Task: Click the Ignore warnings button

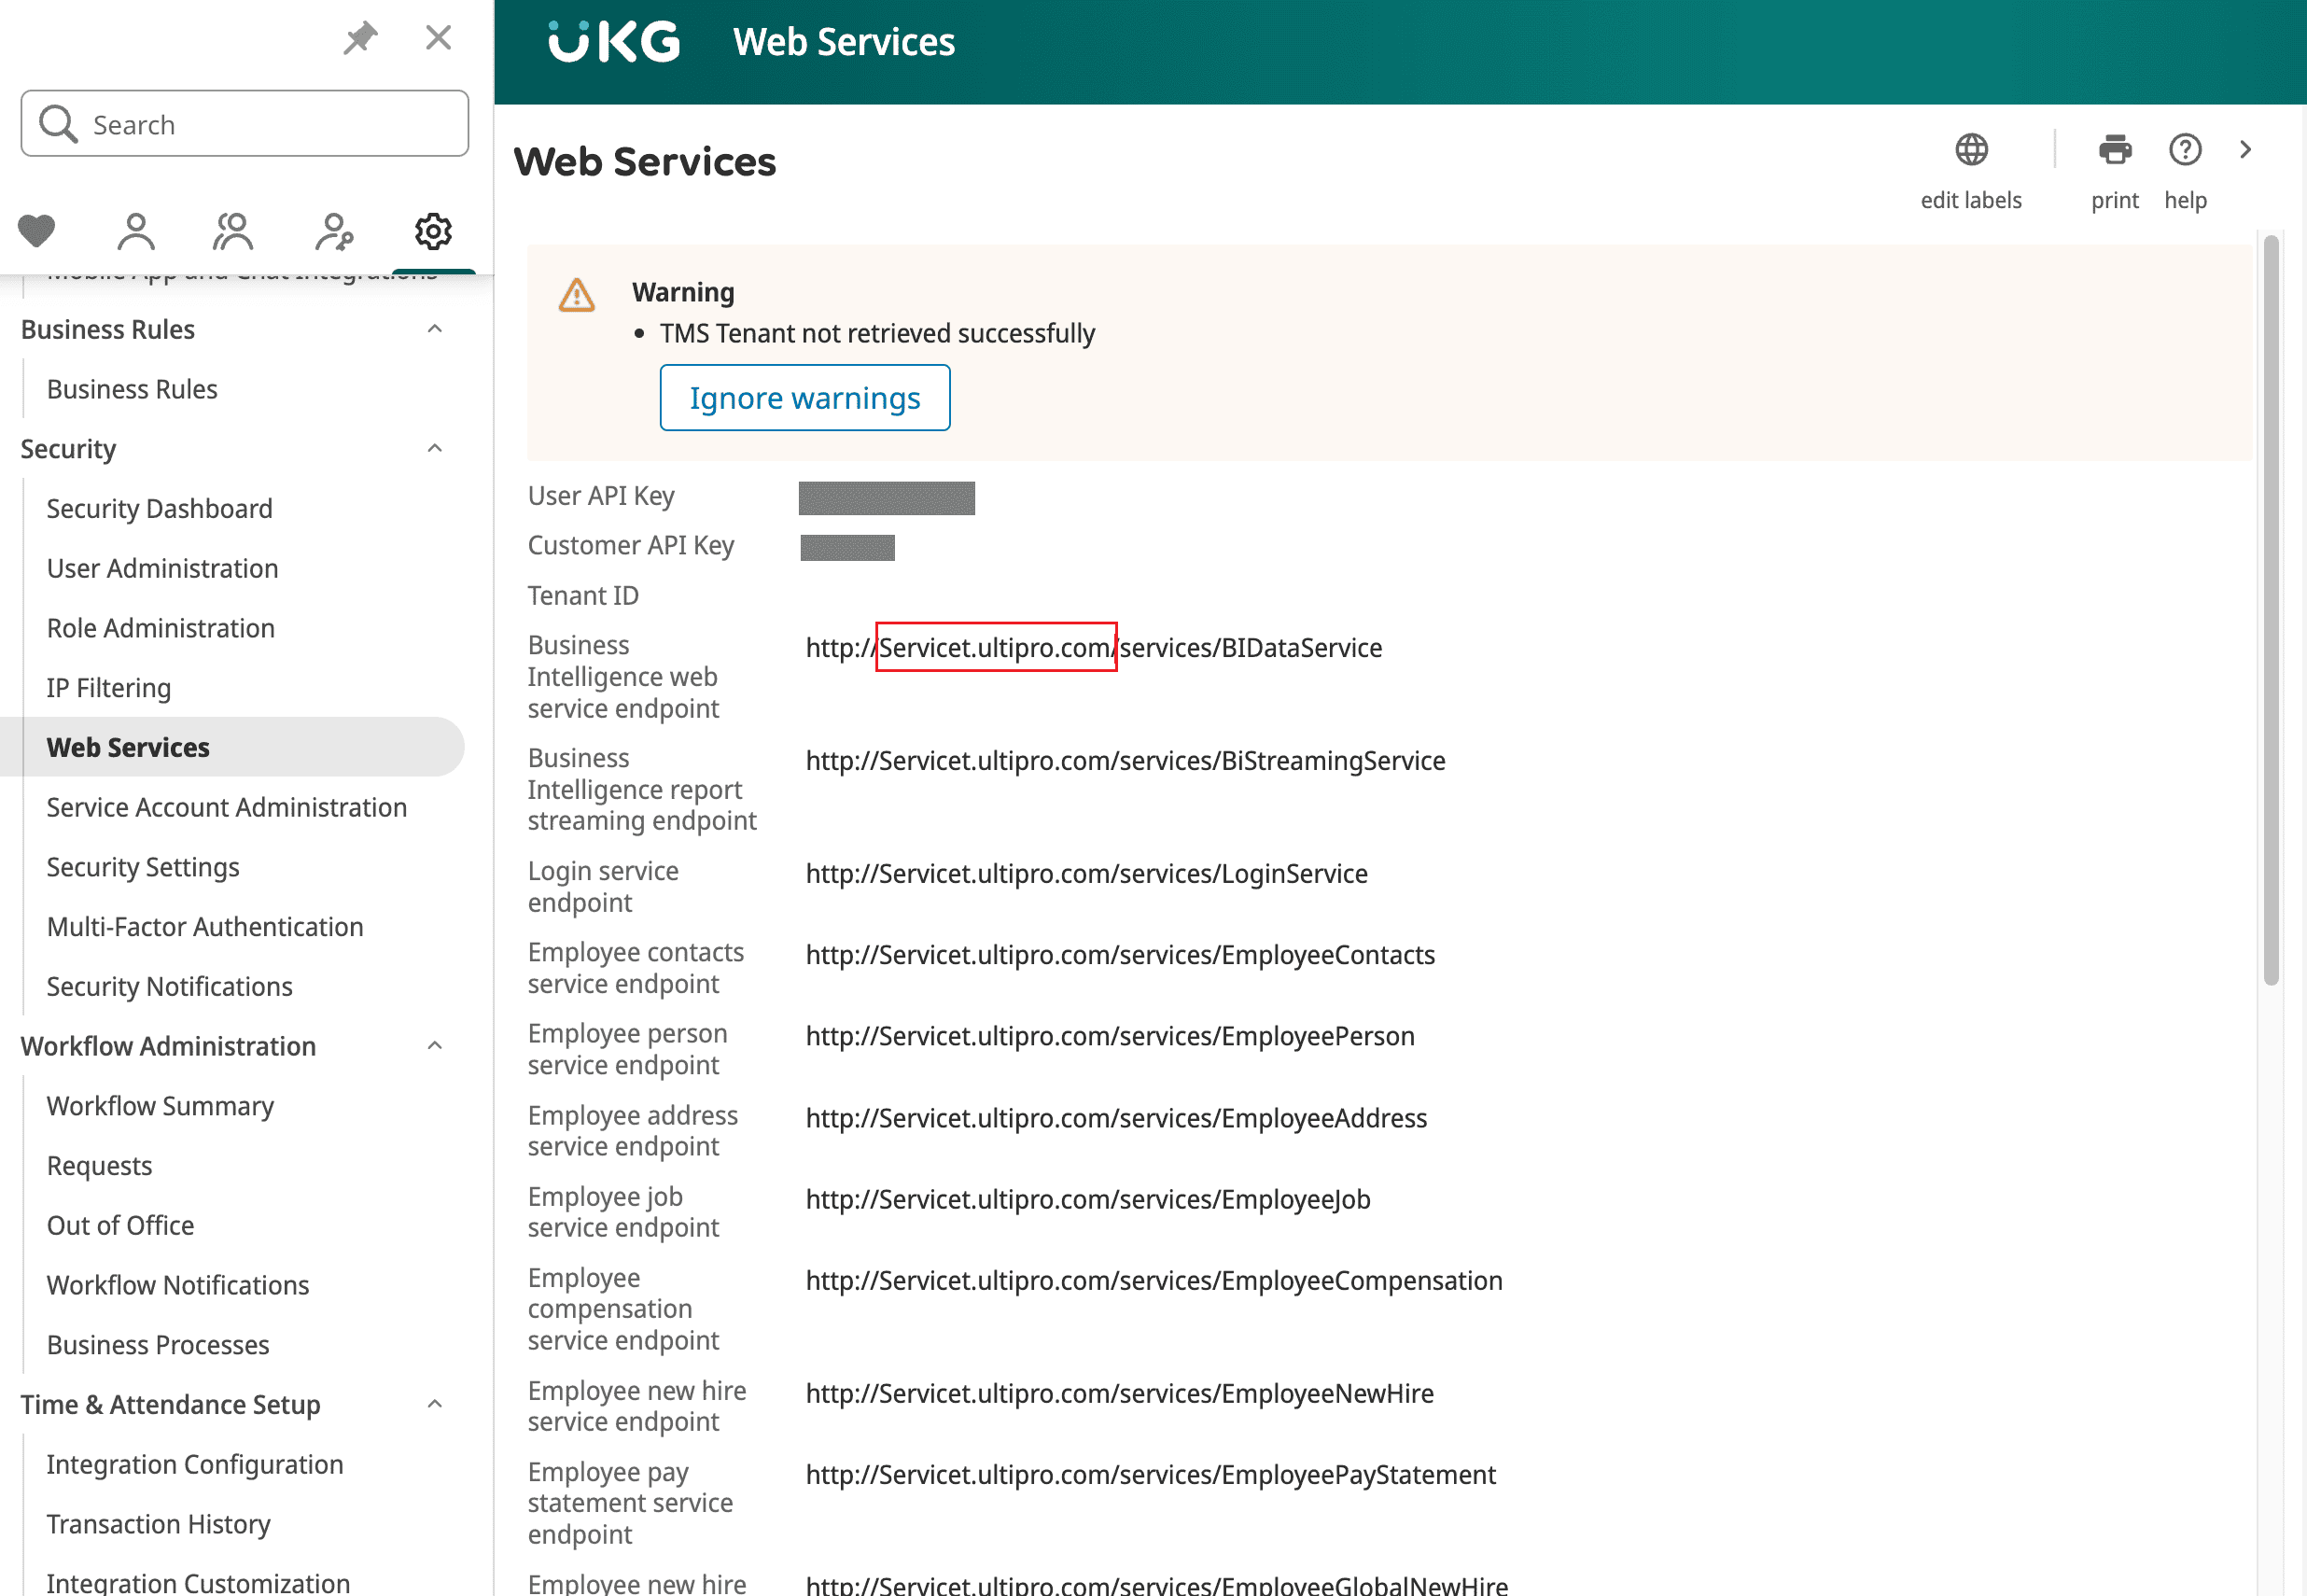Action: pyautogui.click(x=803, y=395)
